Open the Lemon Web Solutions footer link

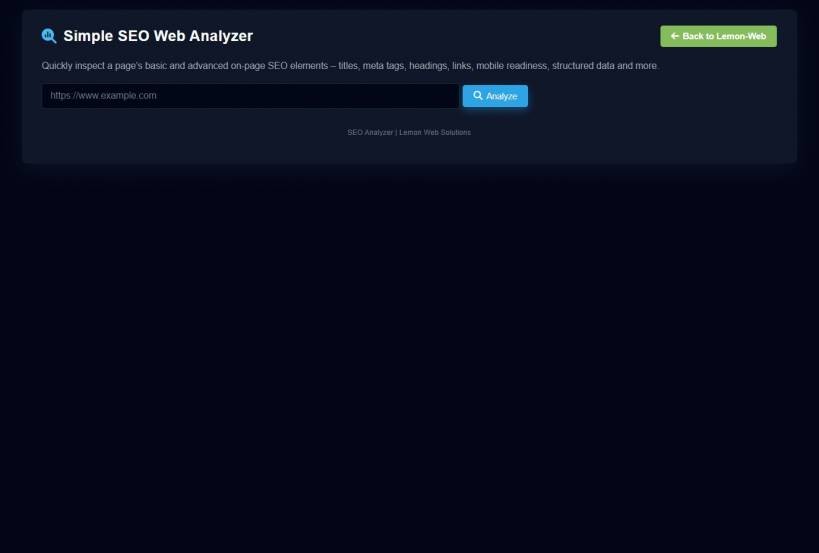[435, 132]
